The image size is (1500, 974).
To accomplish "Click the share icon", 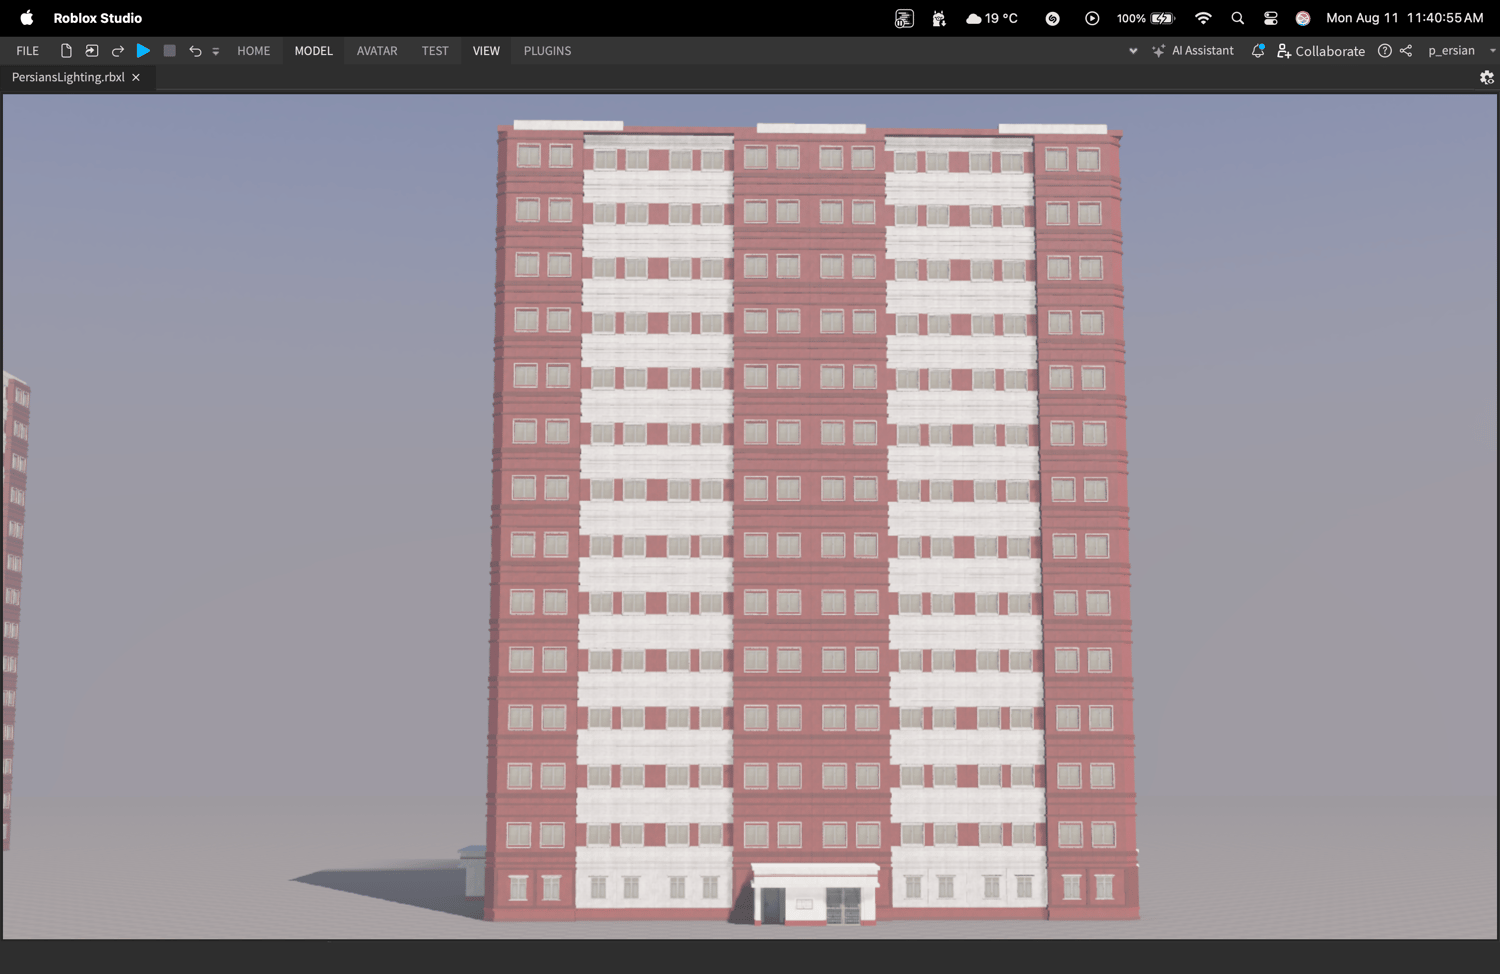I will point(1406,51).
